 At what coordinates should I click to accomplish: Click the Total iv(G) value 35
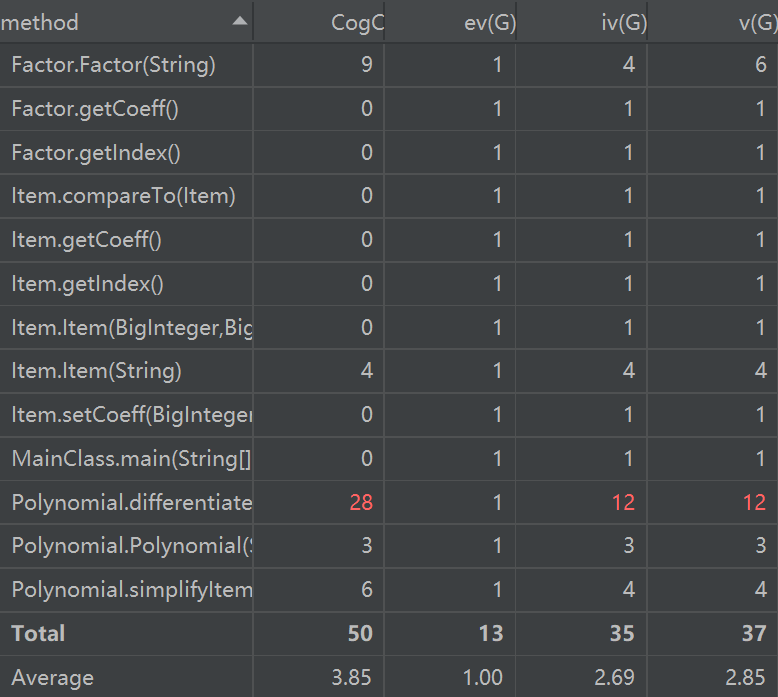click(x=622, y=634)
